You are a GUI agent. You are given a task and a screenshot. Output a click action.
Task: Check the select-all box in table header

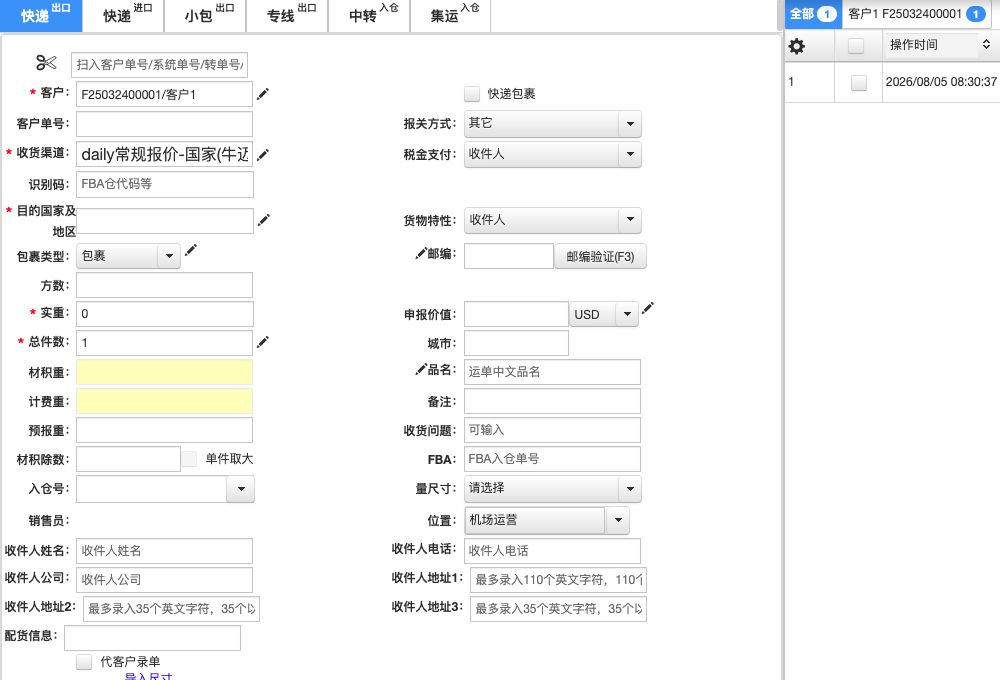coord(856,46)
